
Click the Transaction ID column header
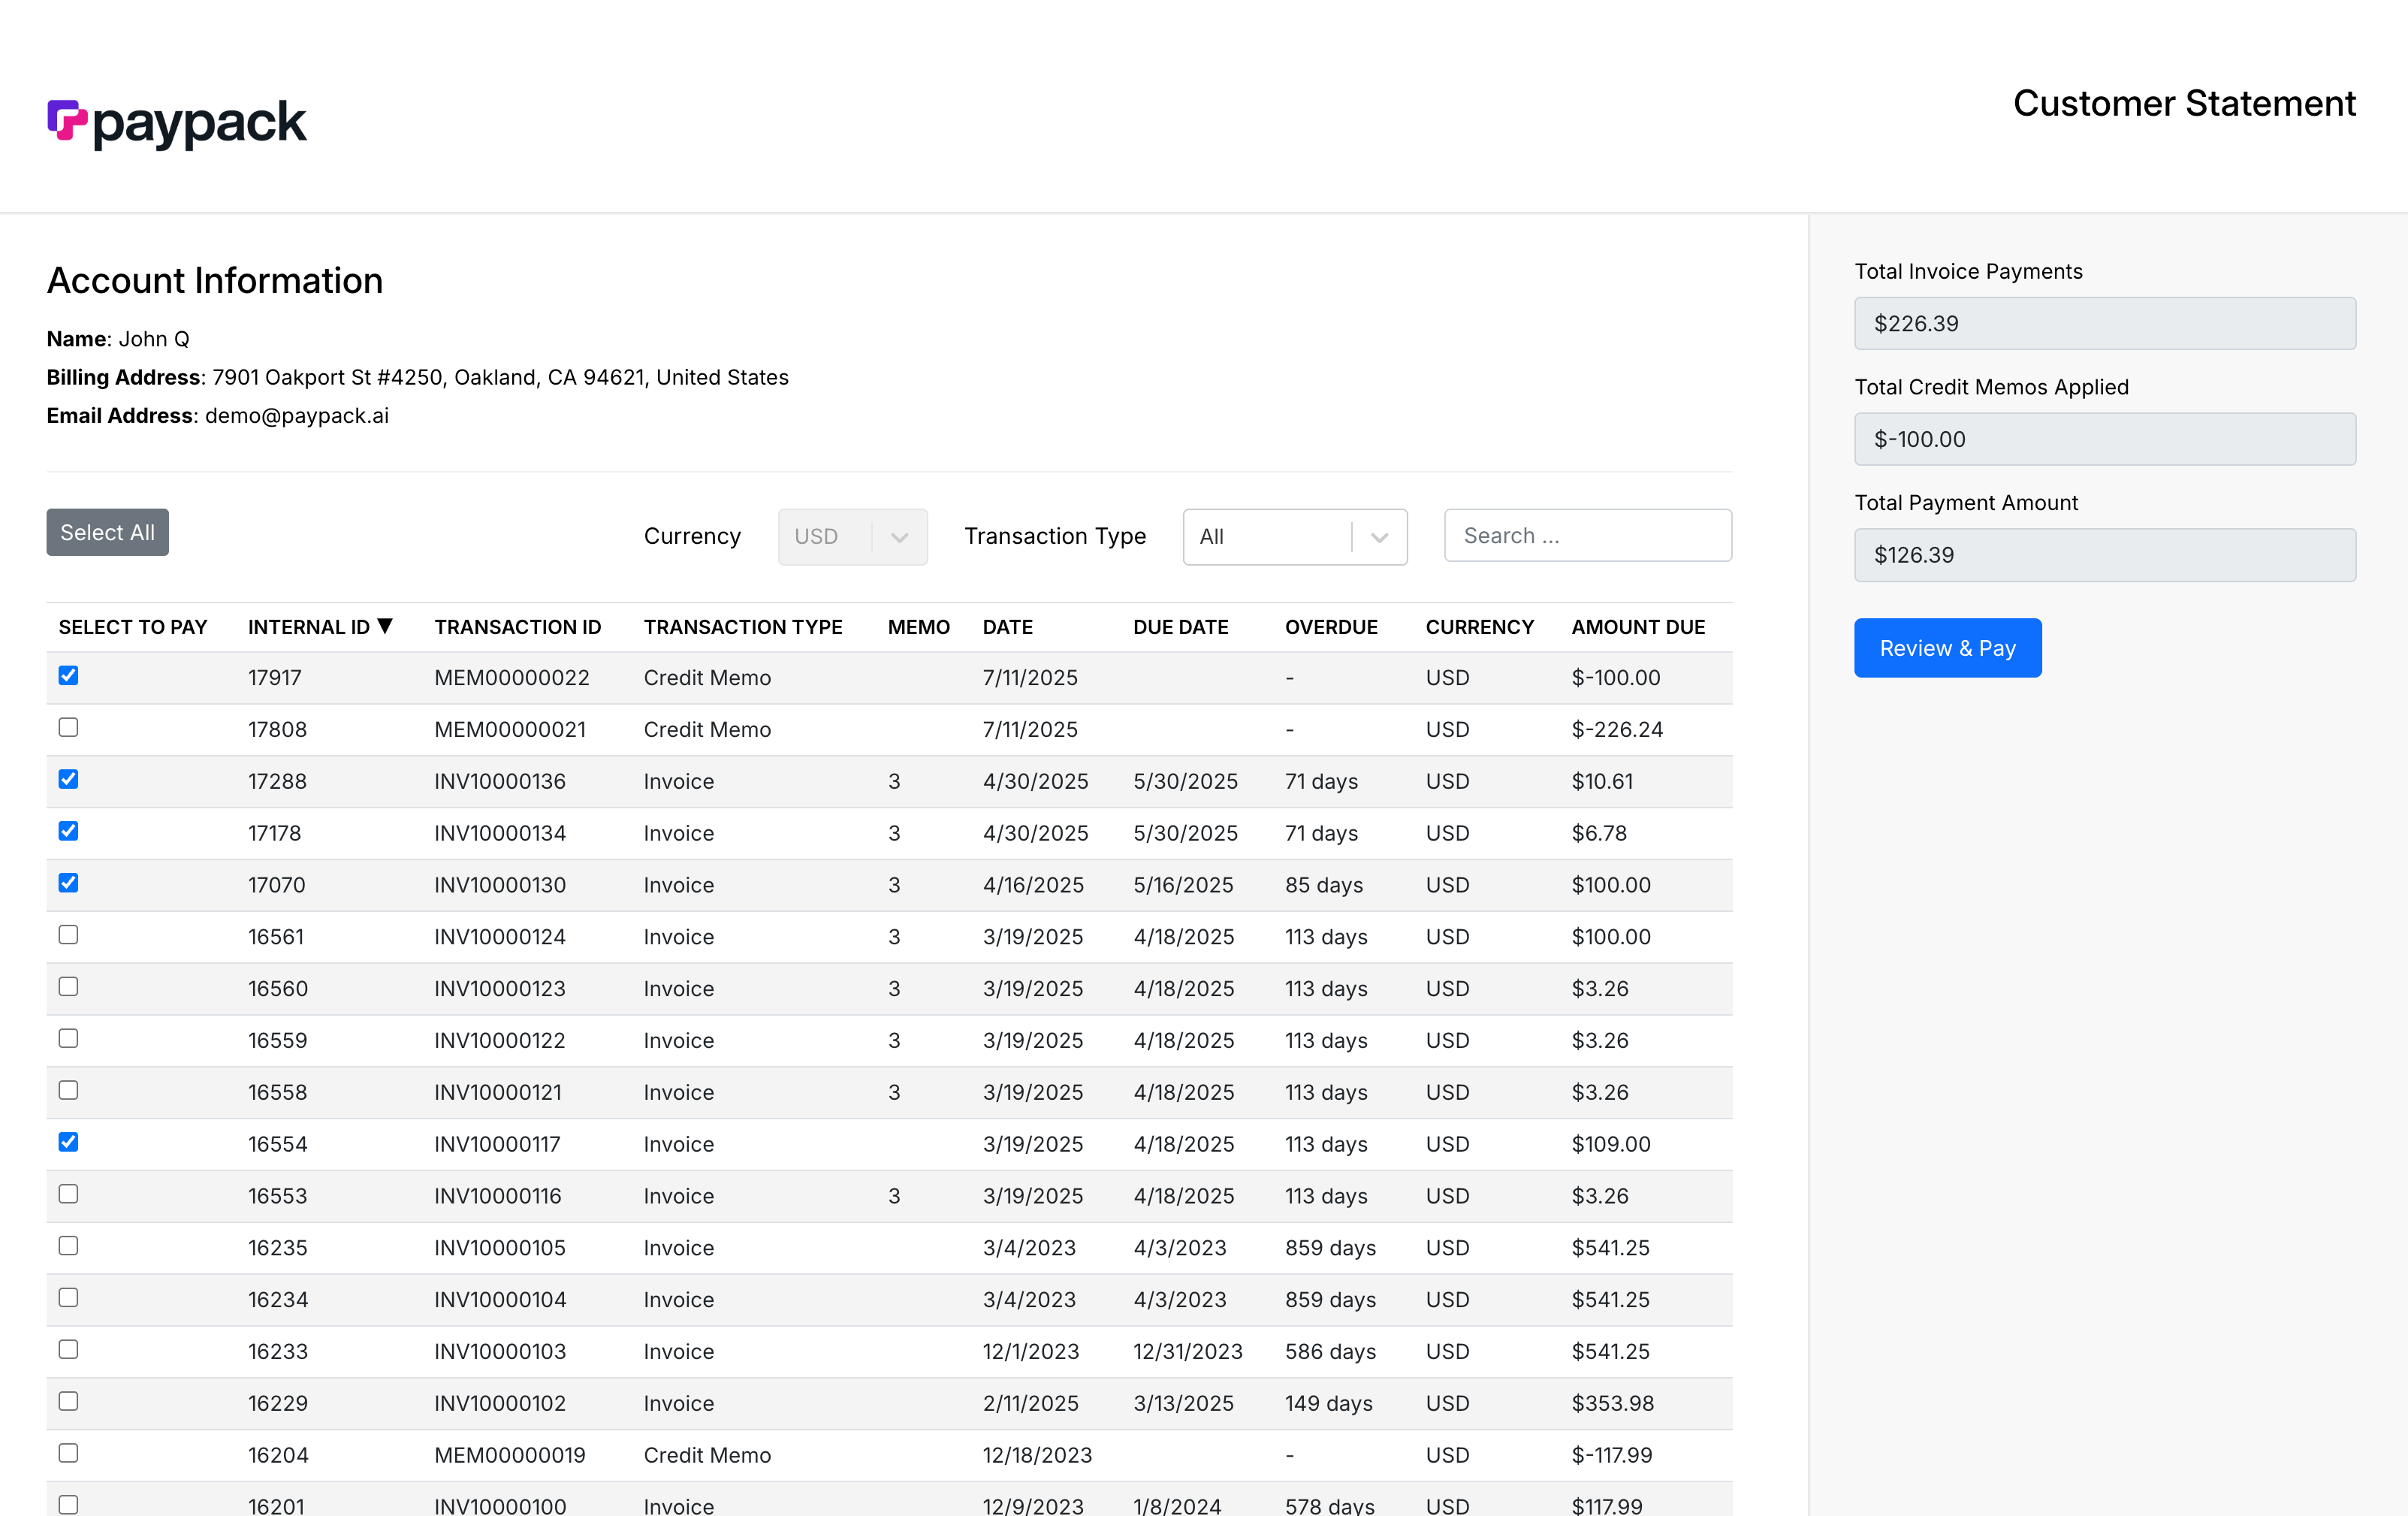coord(517,627)
